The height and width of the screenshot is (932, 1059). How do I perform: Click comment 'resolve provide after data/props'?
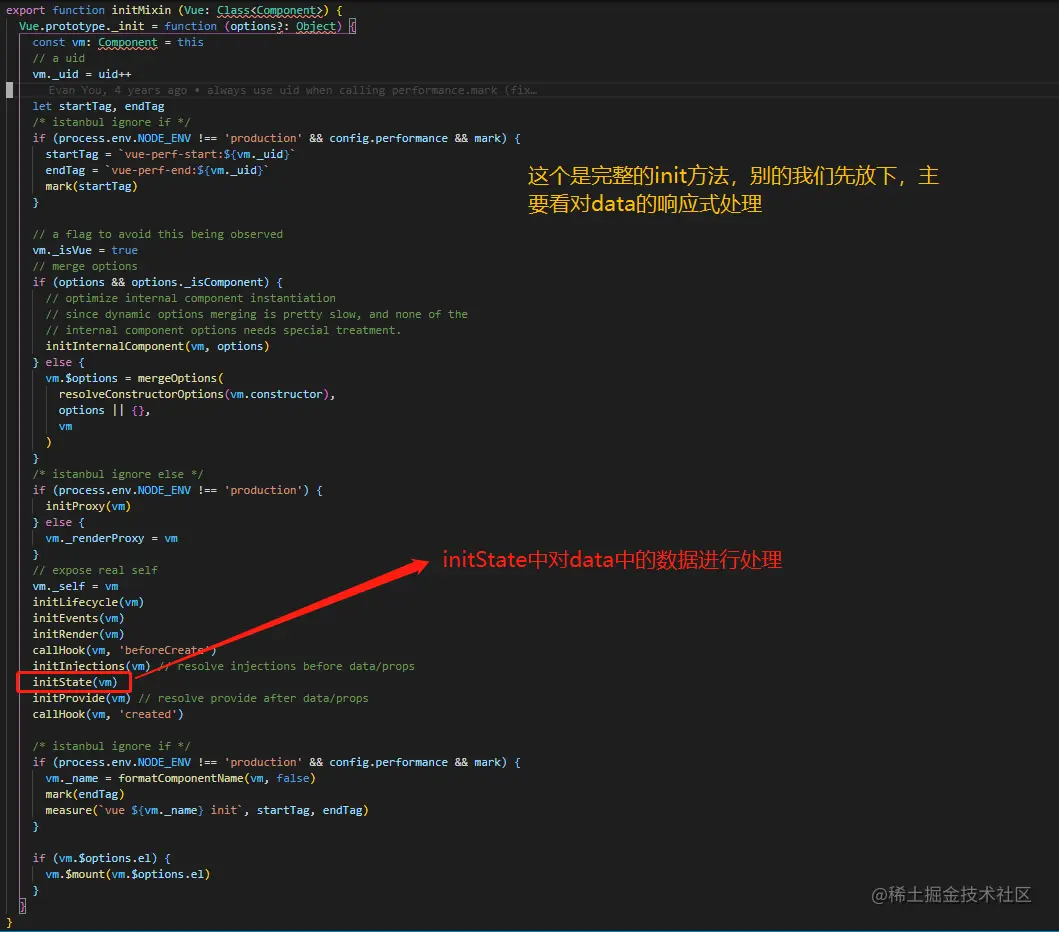tap(253, 698)
